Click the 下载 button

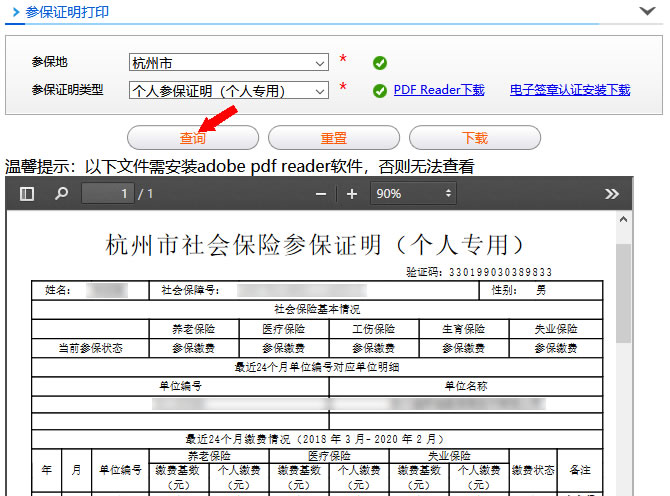[475, 138]
